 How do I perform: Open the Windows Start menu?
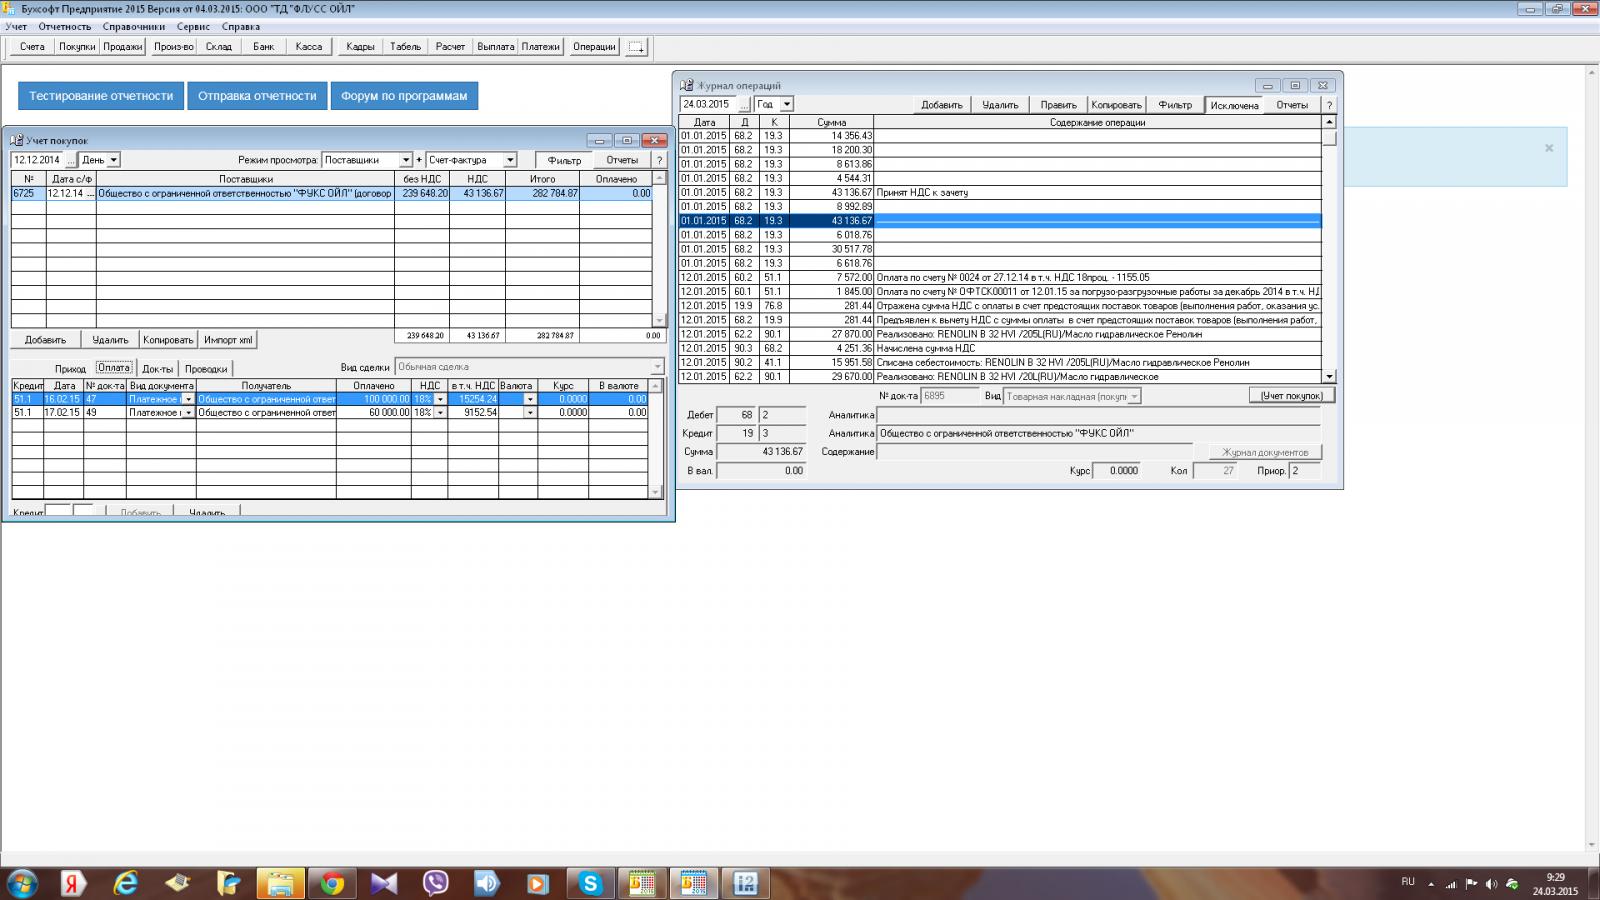(x=22, y=883)
